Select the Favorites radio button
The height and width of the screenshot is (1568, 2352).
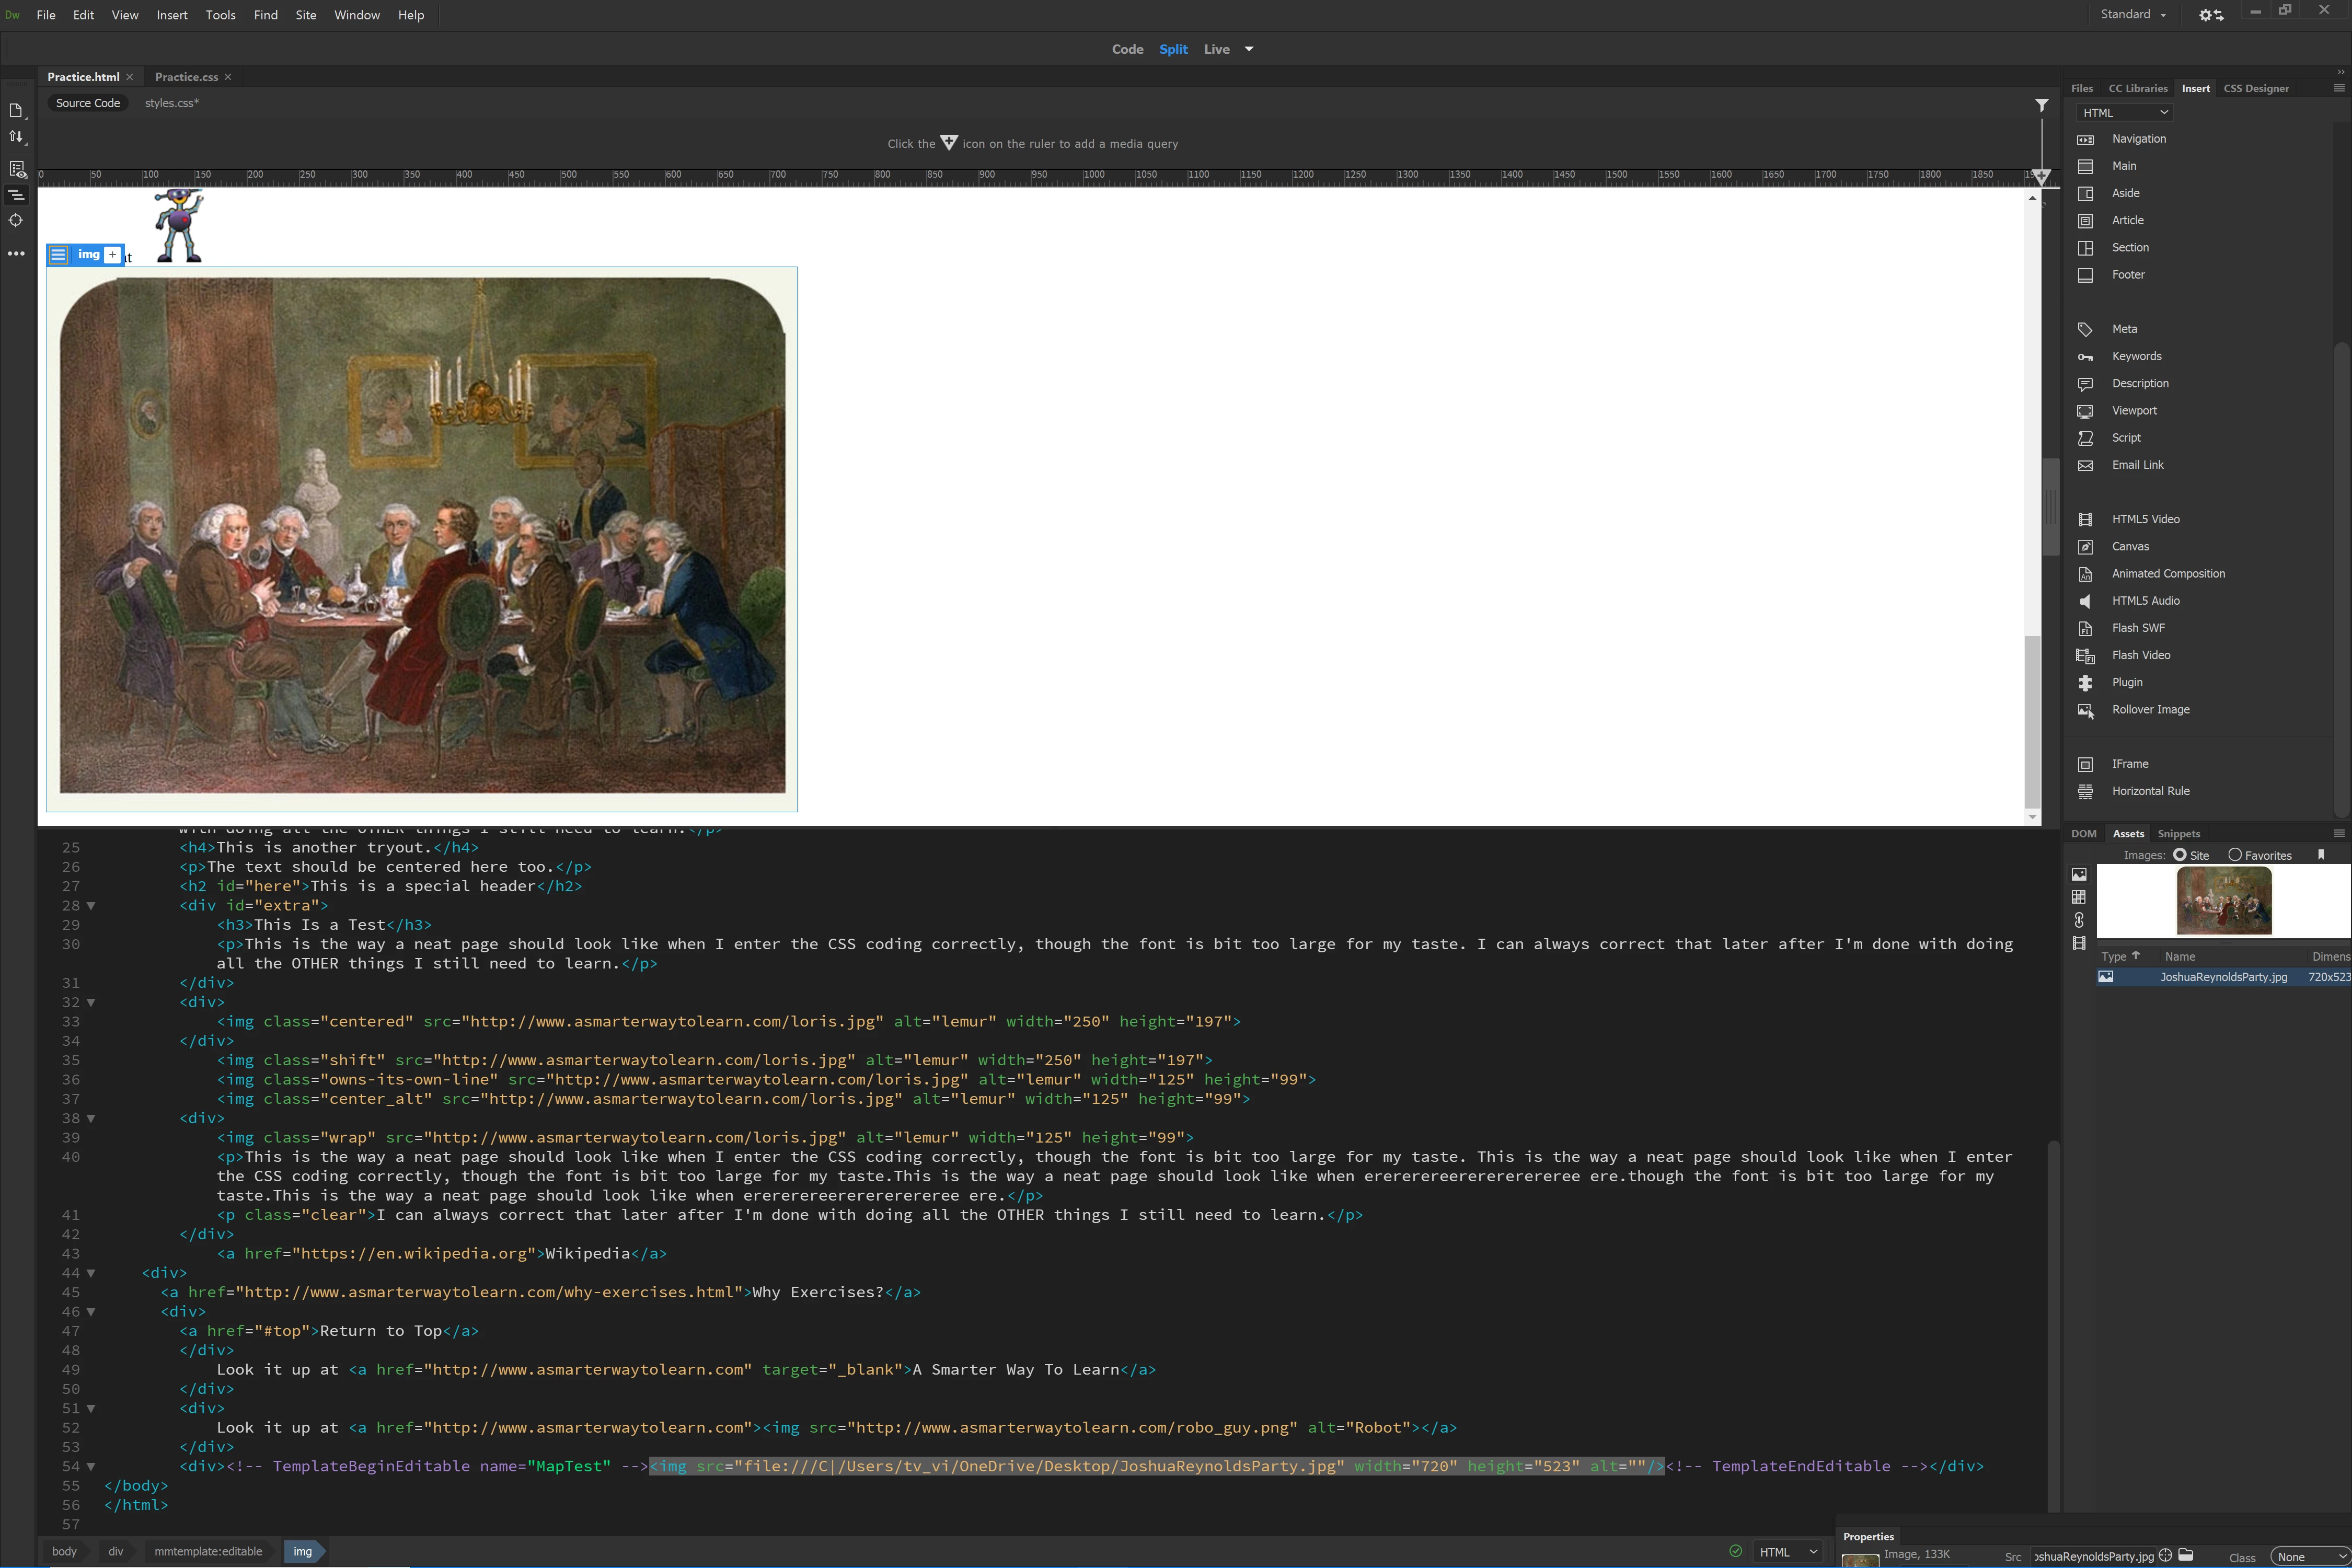click(x=2235, y=855)
